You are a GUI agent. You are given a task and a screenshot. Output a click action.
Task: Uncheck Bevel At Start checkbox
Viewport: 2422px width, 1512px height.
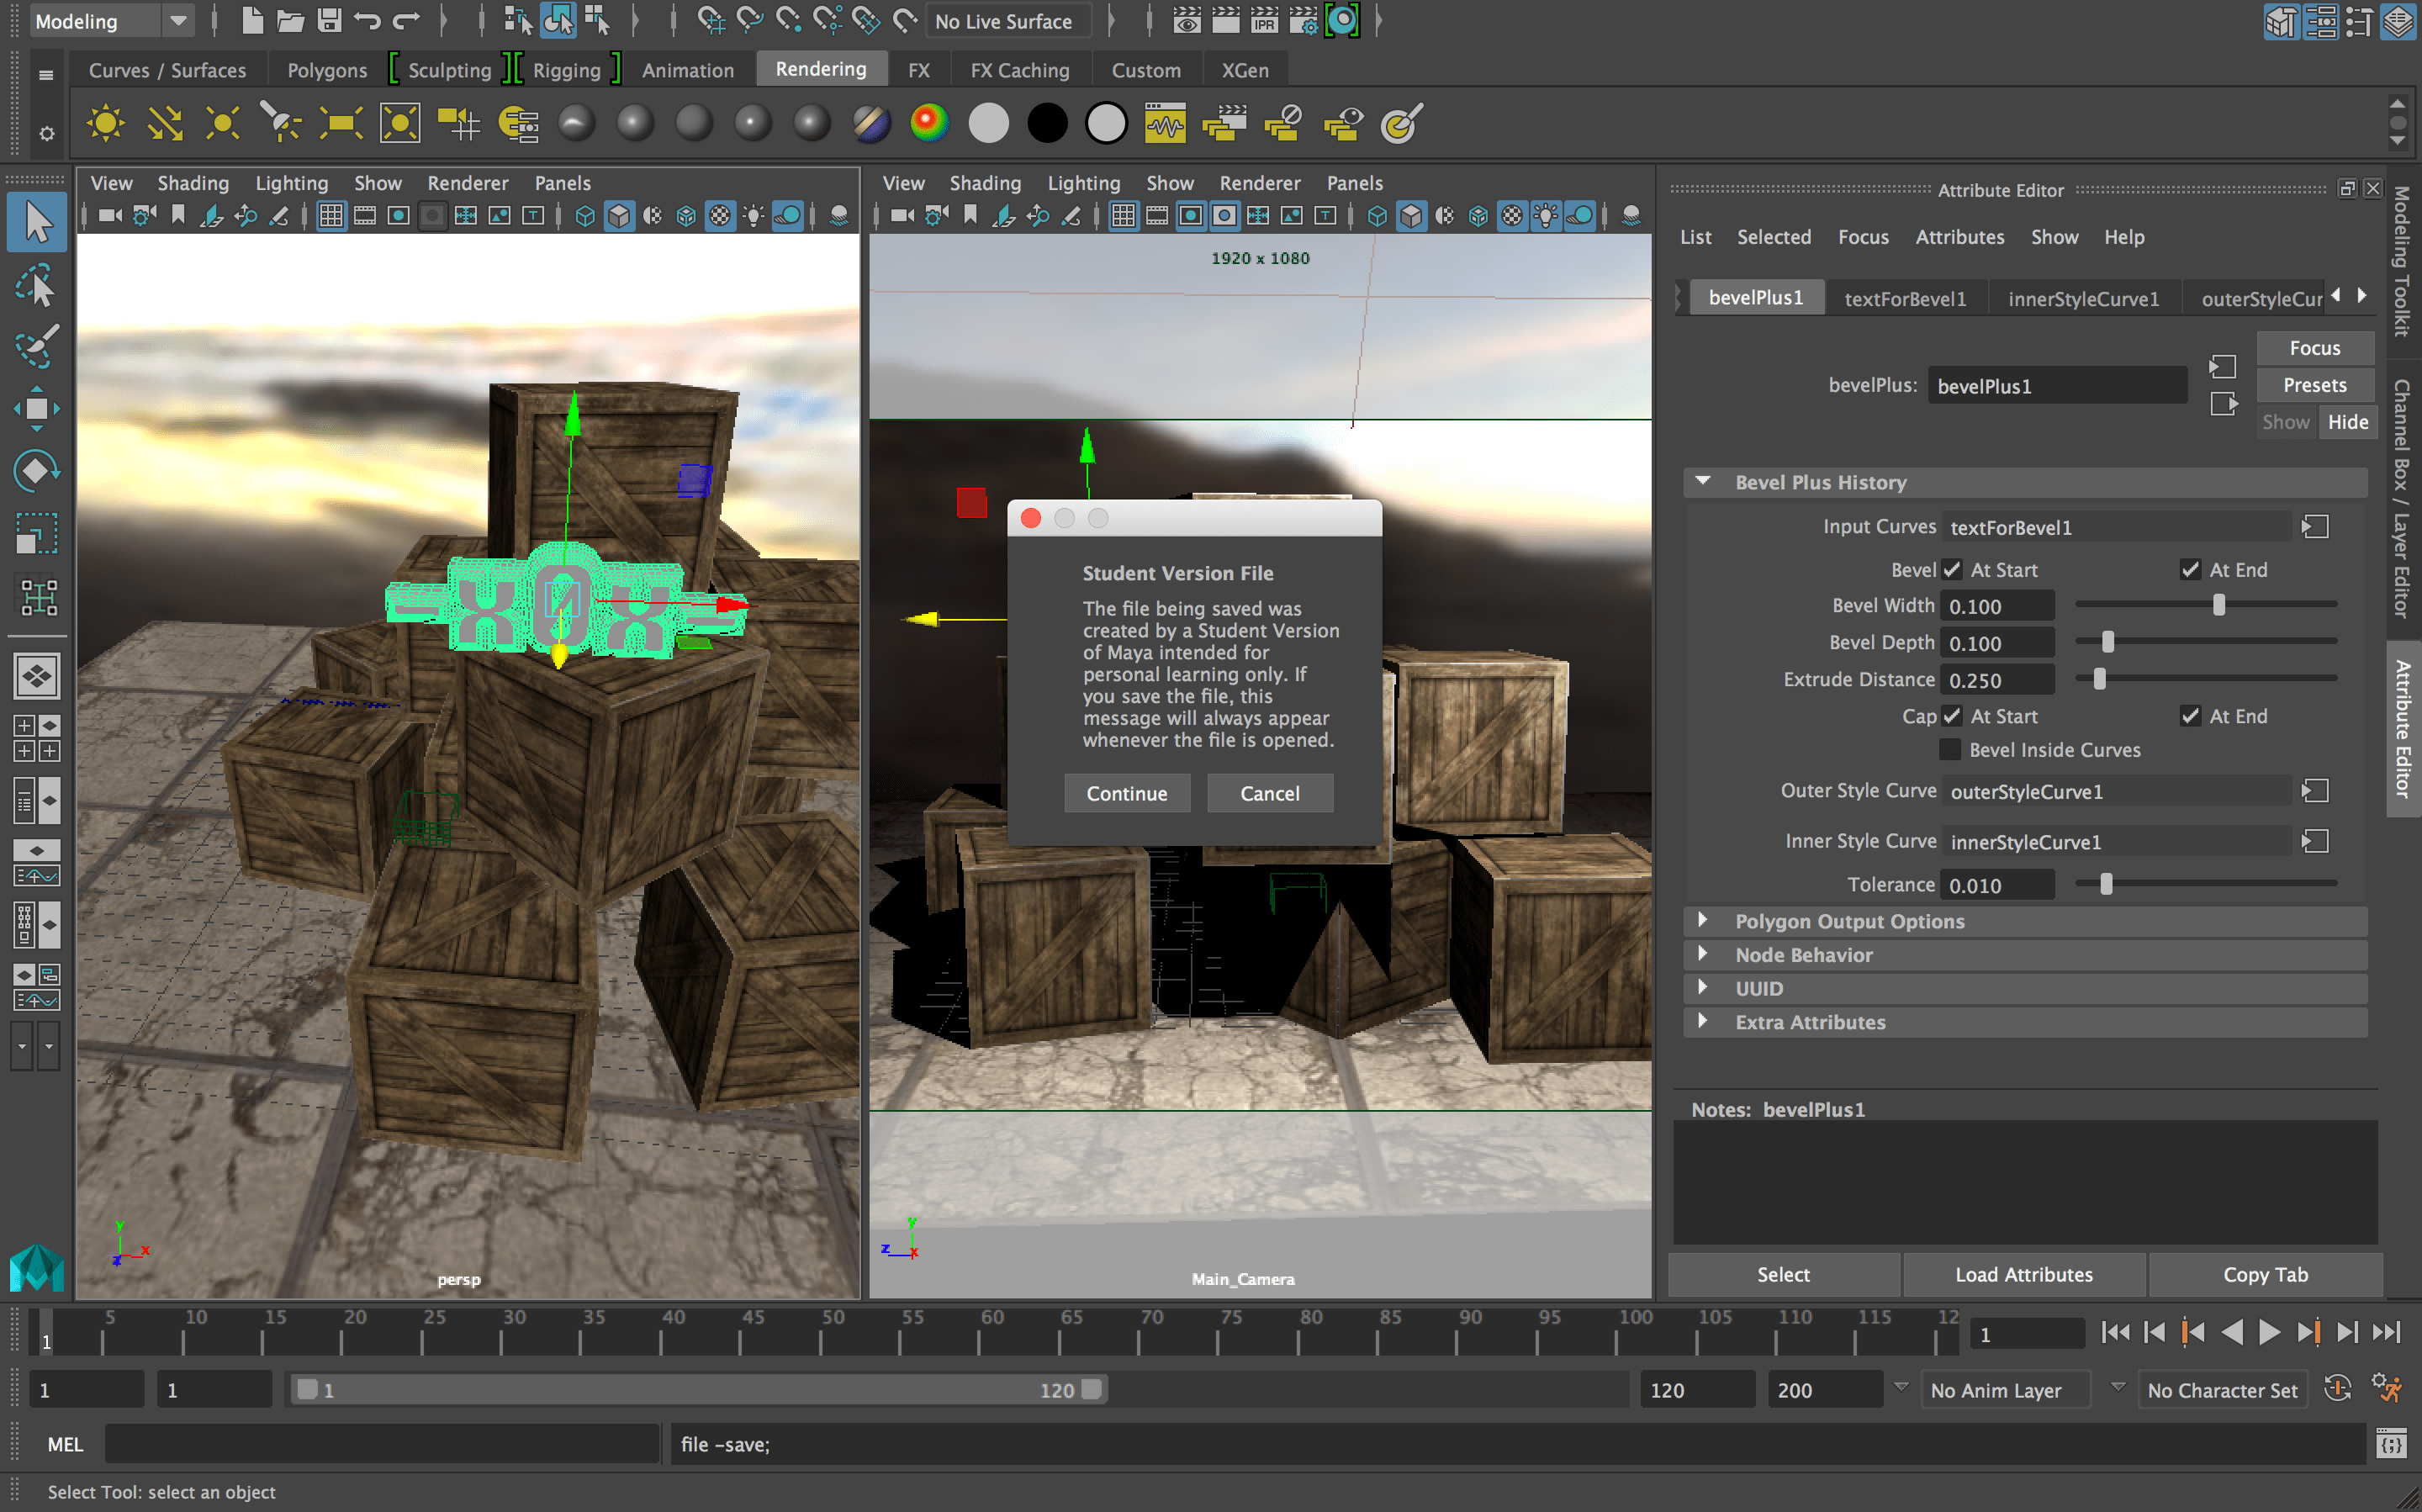(1952, 570)
